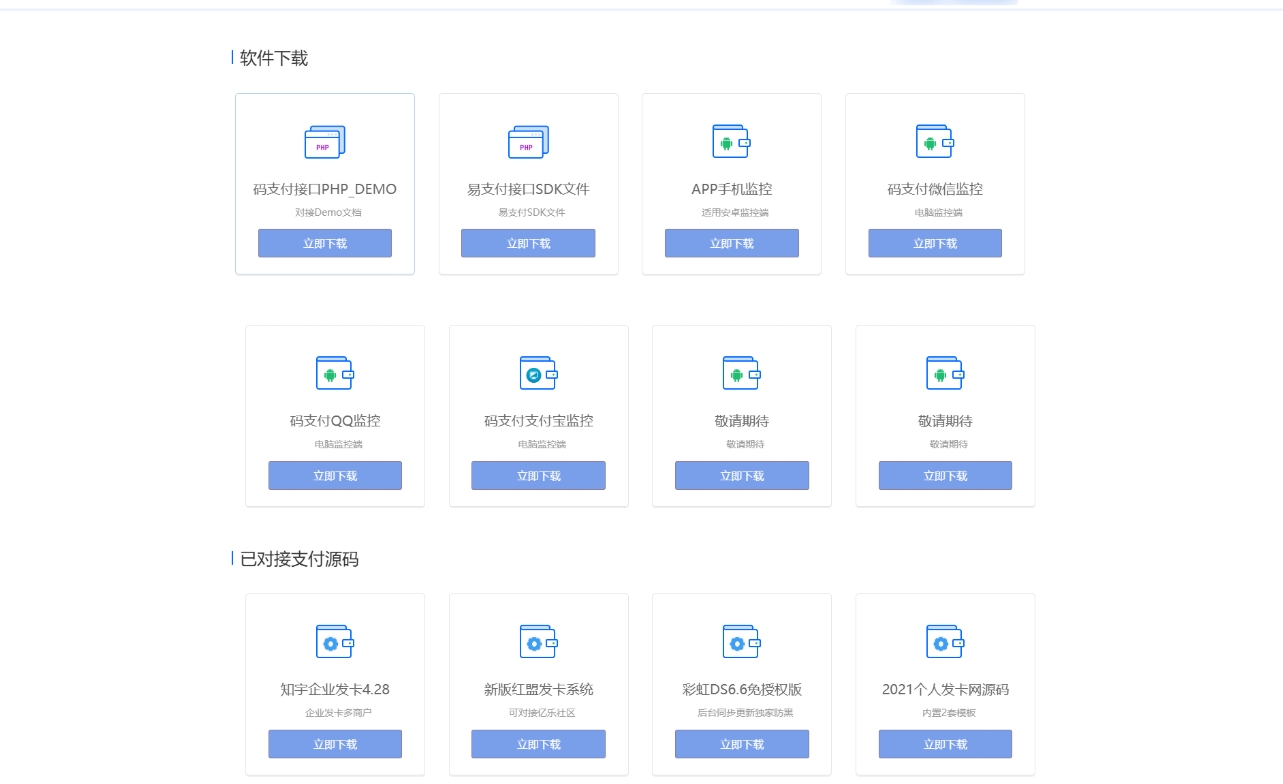Select the gear icon for 2021个人发卡网源码
This screenshot has width=1283, height=784.
click(945, 642)
